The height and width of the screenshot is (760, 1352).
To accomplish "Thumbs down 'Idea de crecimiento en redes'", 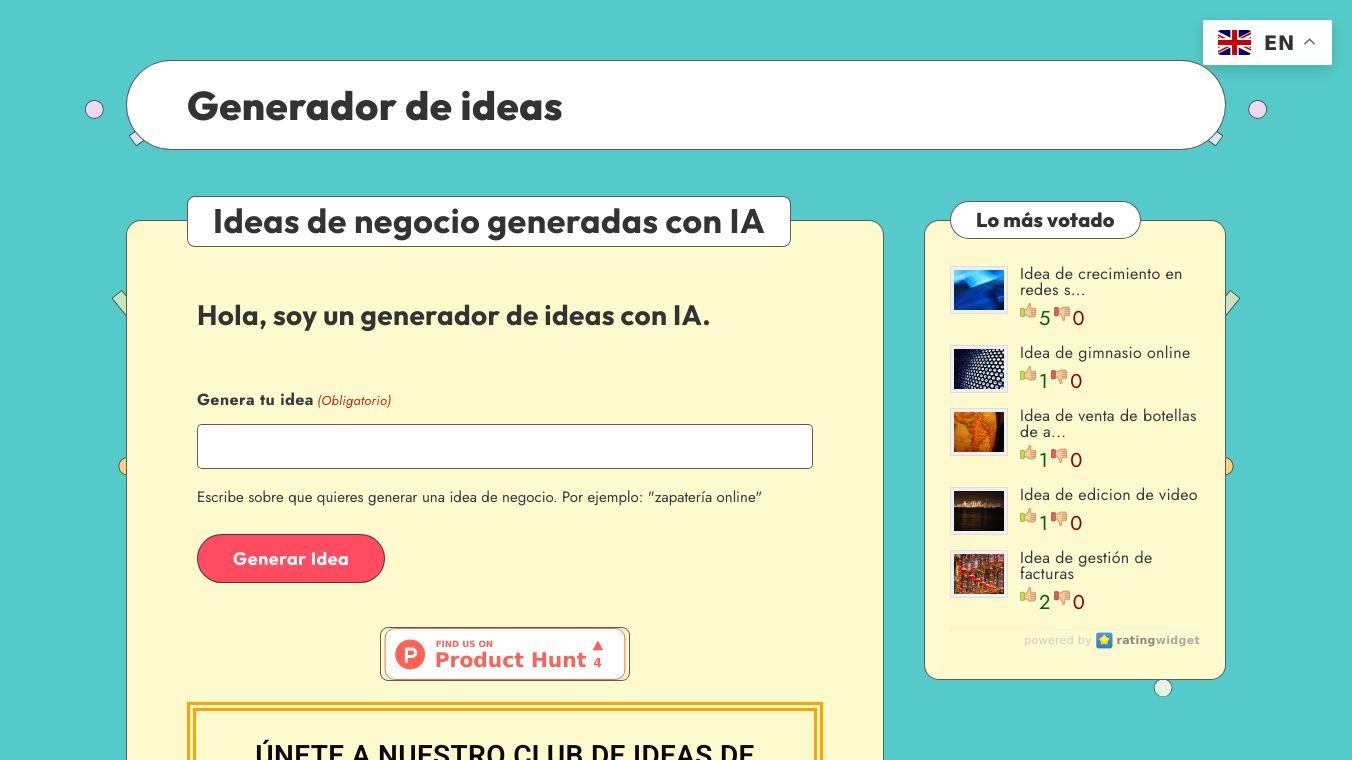I will [1062, 314].
